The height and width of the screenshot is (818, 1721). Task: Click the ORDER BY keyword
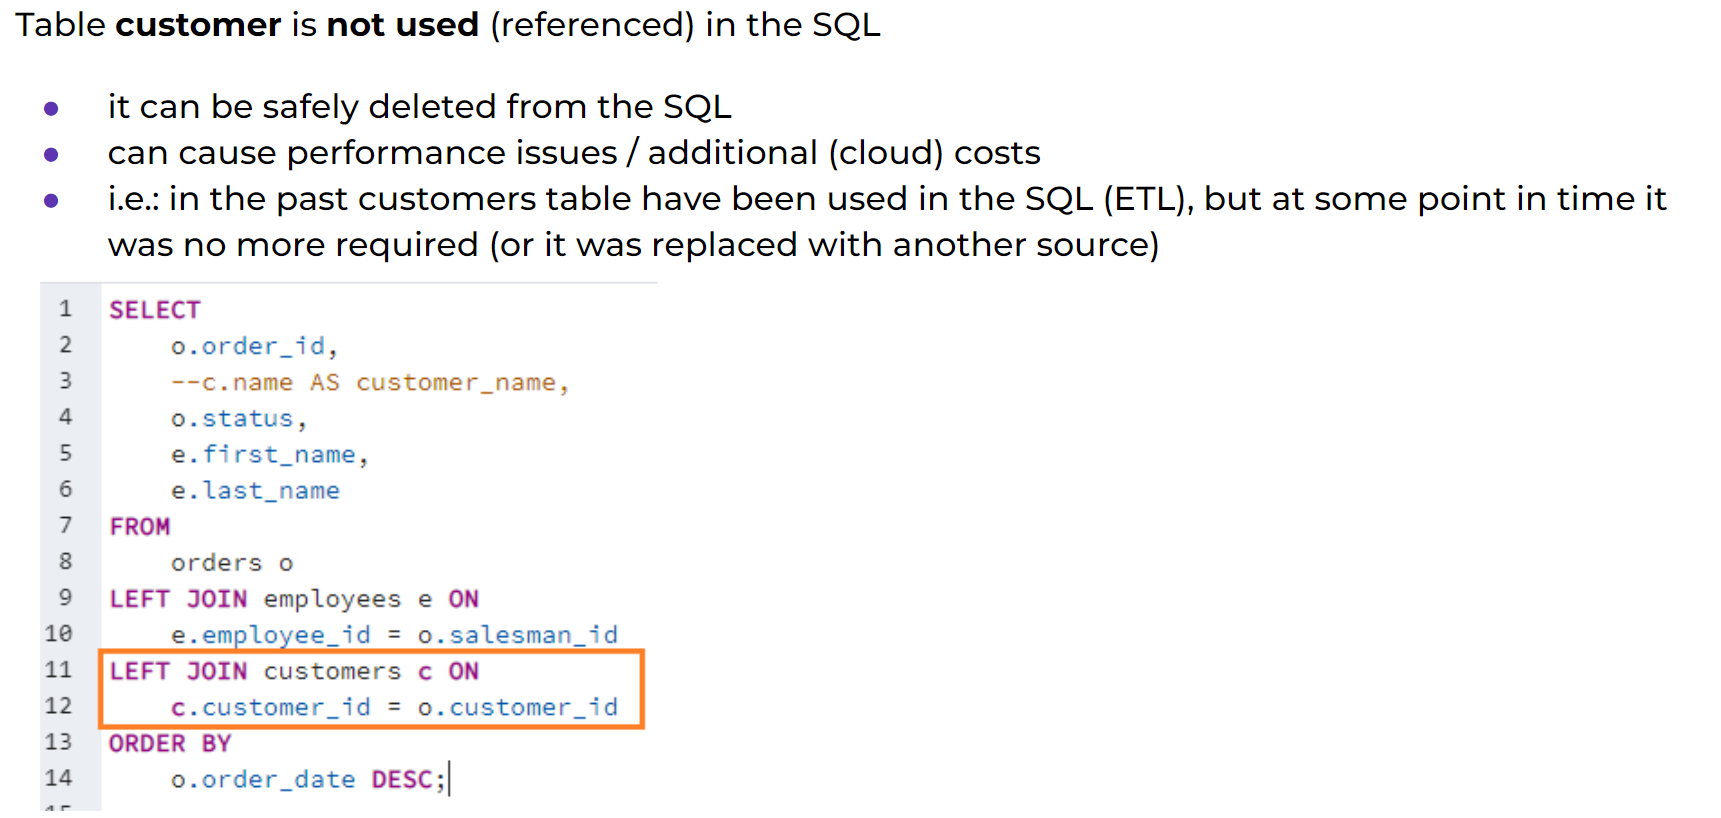[x=170, y=744]
